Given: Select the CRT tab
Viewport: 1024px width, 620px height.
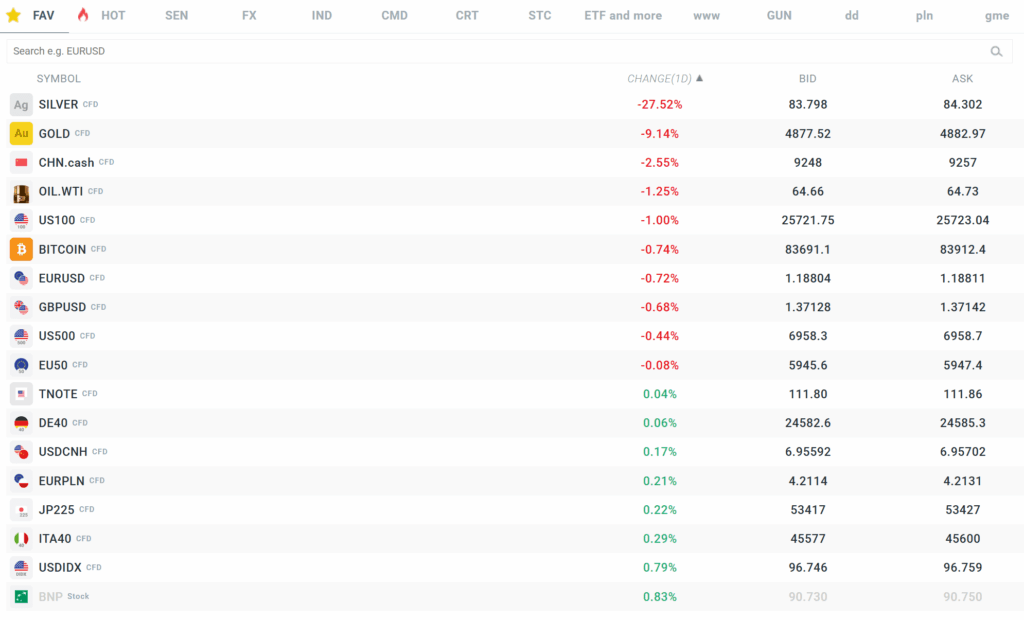Looking at the screenshot, I should pos(467,16).
